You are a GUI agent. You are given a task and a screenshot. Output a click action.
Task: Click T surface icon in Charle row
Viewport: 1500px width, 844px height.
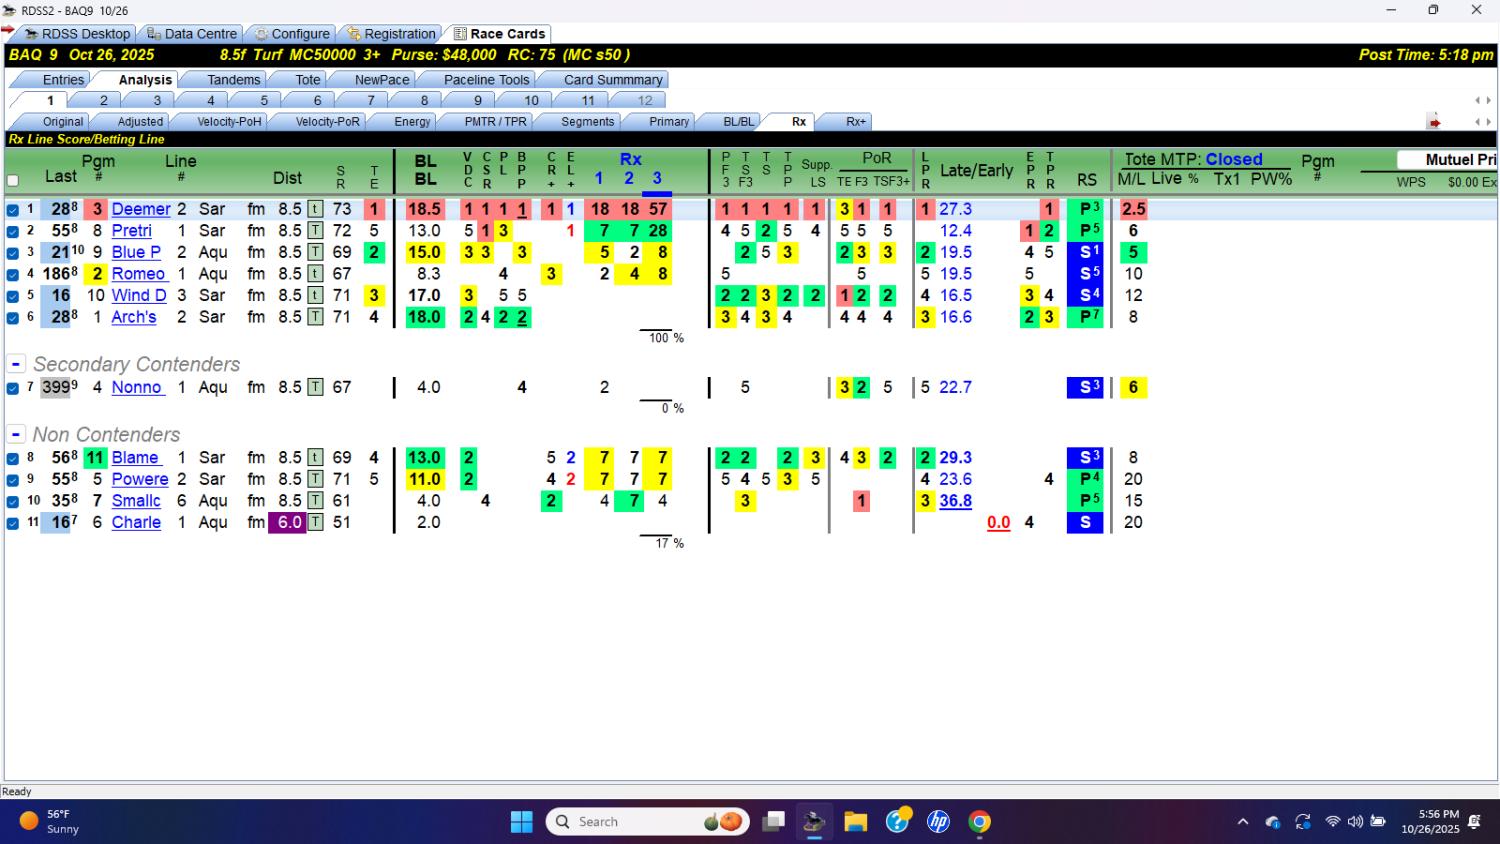(x=315, y=522)
